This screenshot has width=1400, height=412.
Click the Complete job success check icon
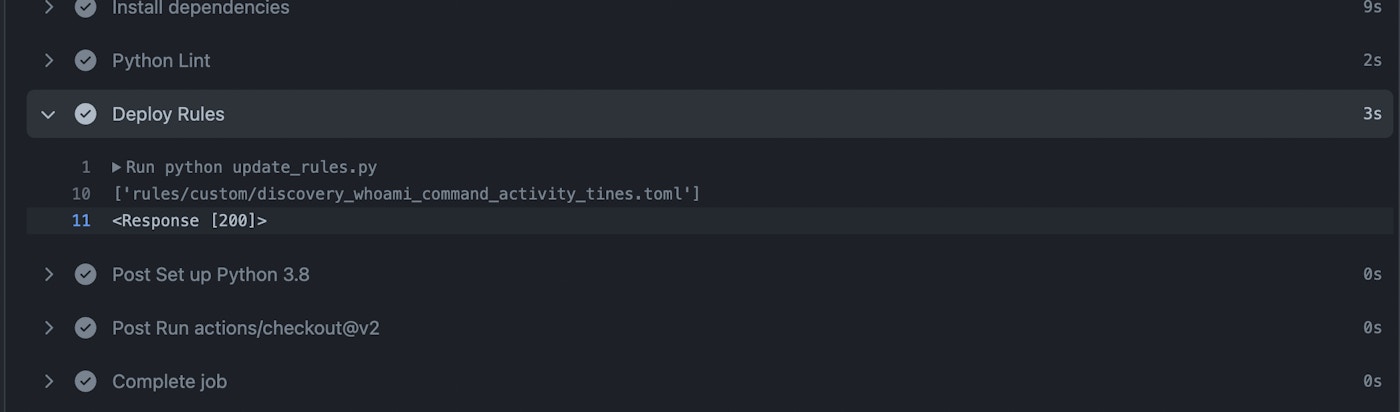point(86,381)
